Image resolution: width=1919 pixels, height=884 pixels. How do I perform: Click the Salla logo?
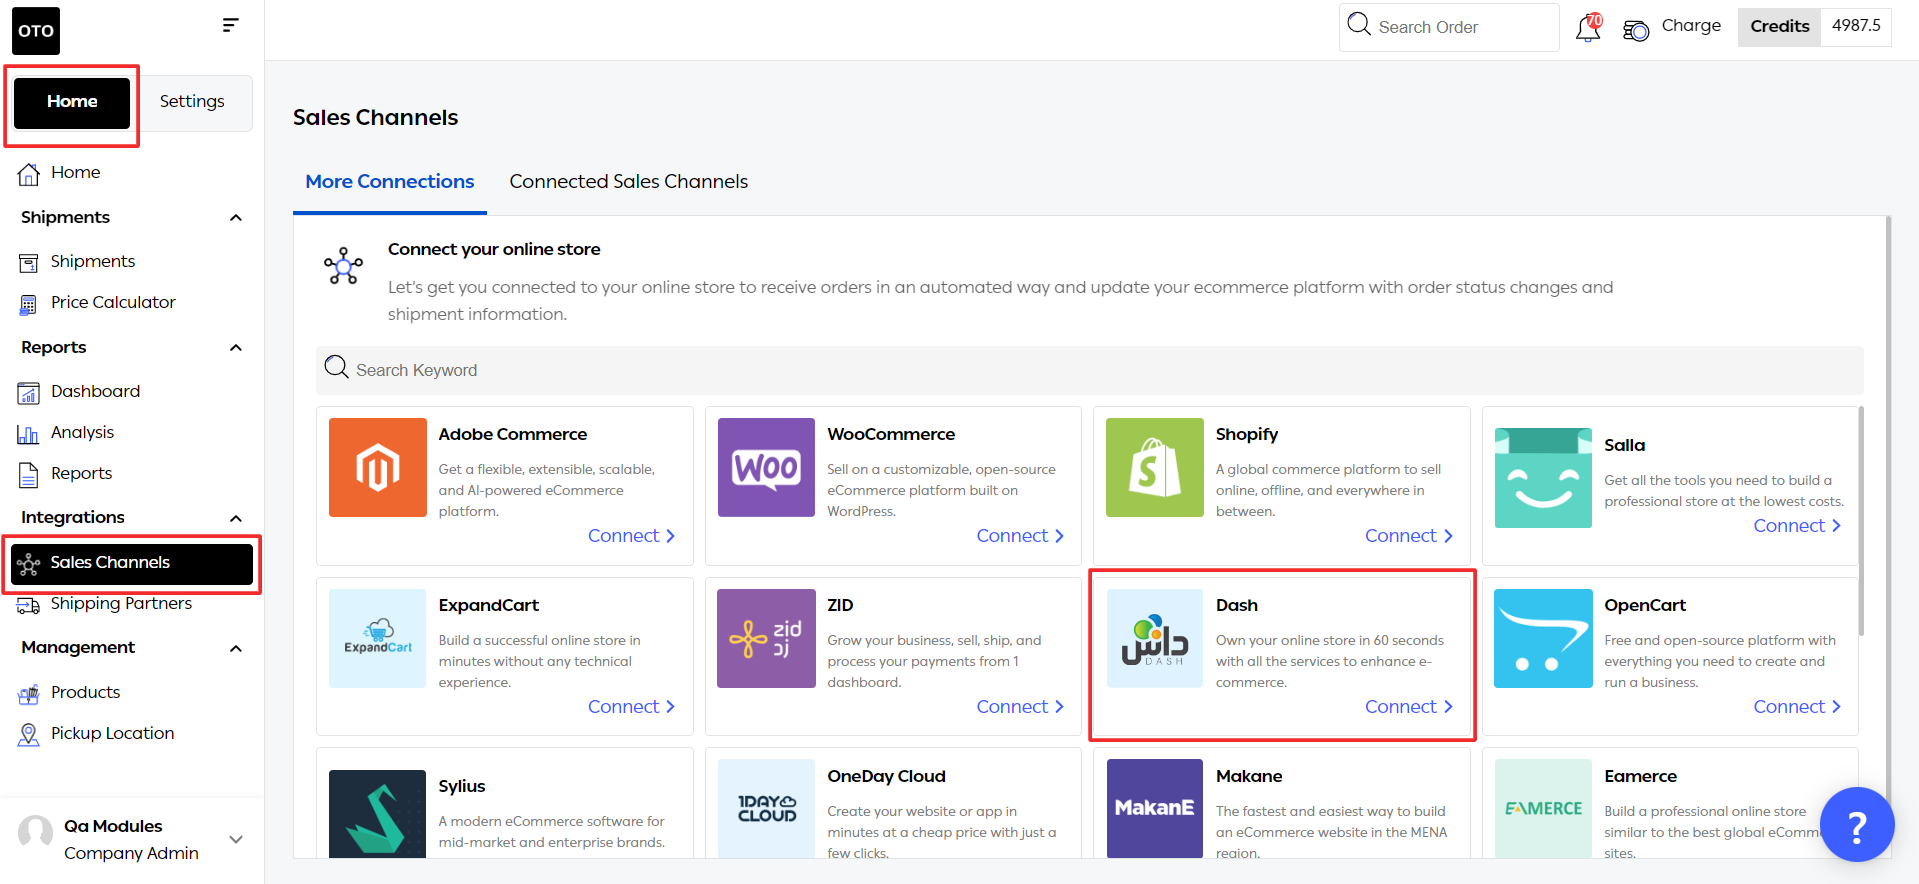[x=1543, y=478]
